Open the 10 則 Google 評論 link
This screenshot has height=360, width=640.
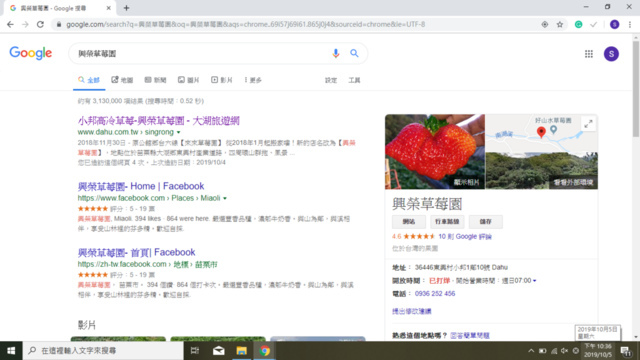pos(465,237)
